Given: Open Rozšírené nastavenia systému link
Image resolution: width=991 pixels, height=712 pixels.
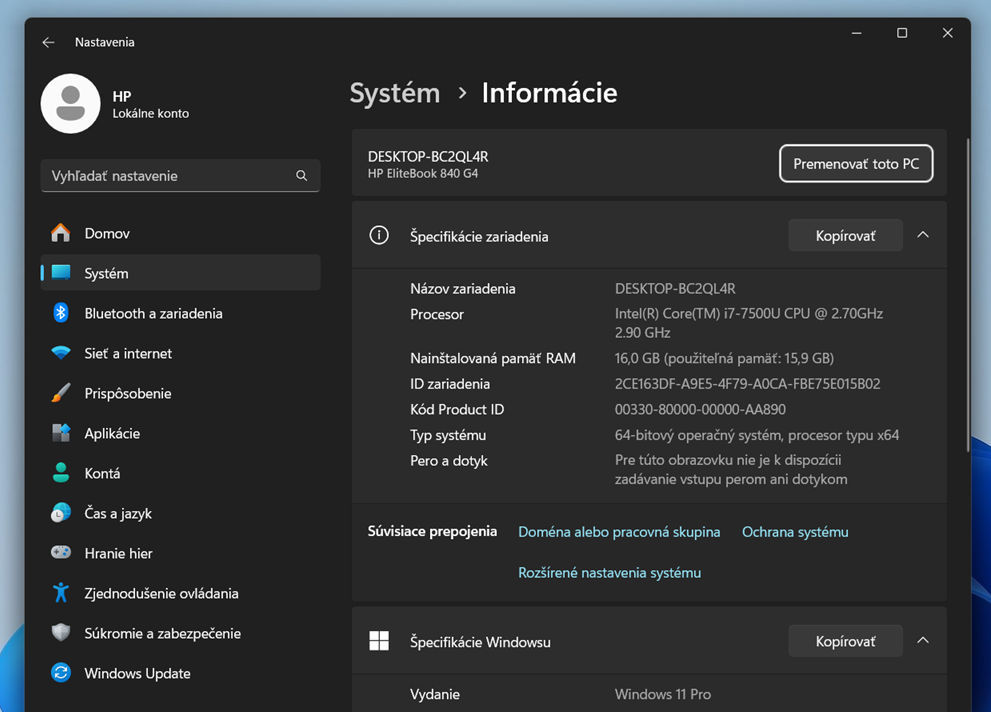Looking at the screenshot, I should pos(609,573).
